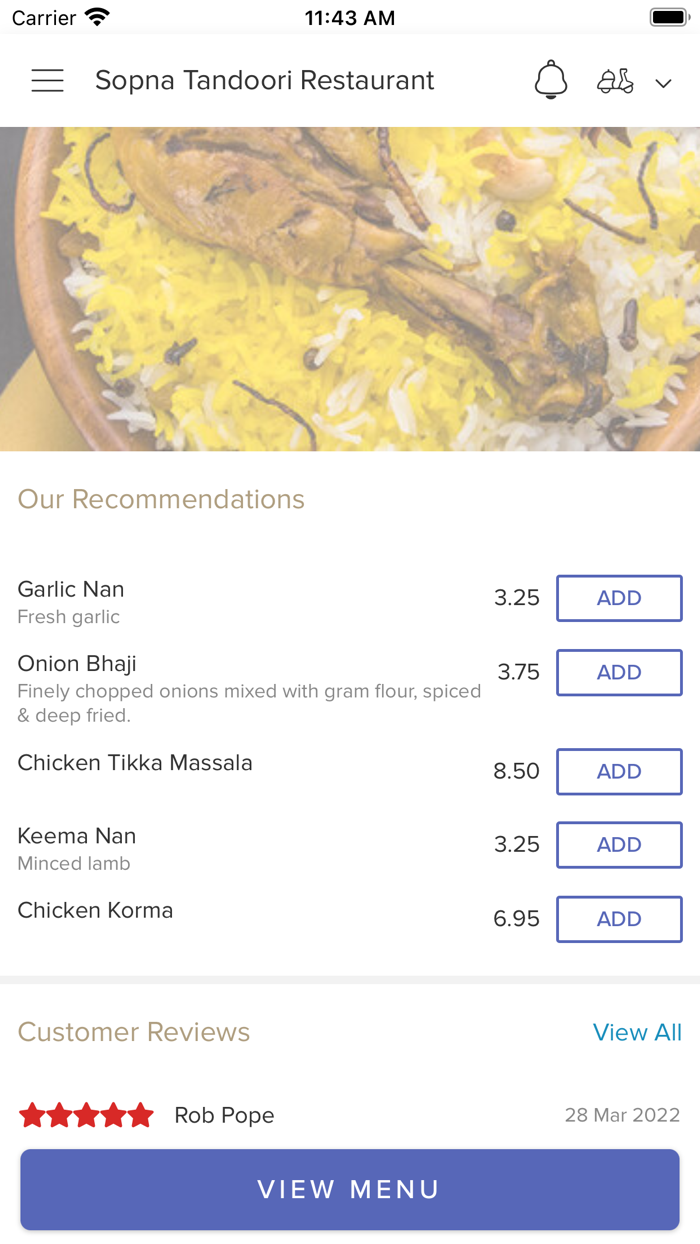Click the VIEW MENU button
The width and height of the screenshot is (700, 1244).
click(350, 1189)
